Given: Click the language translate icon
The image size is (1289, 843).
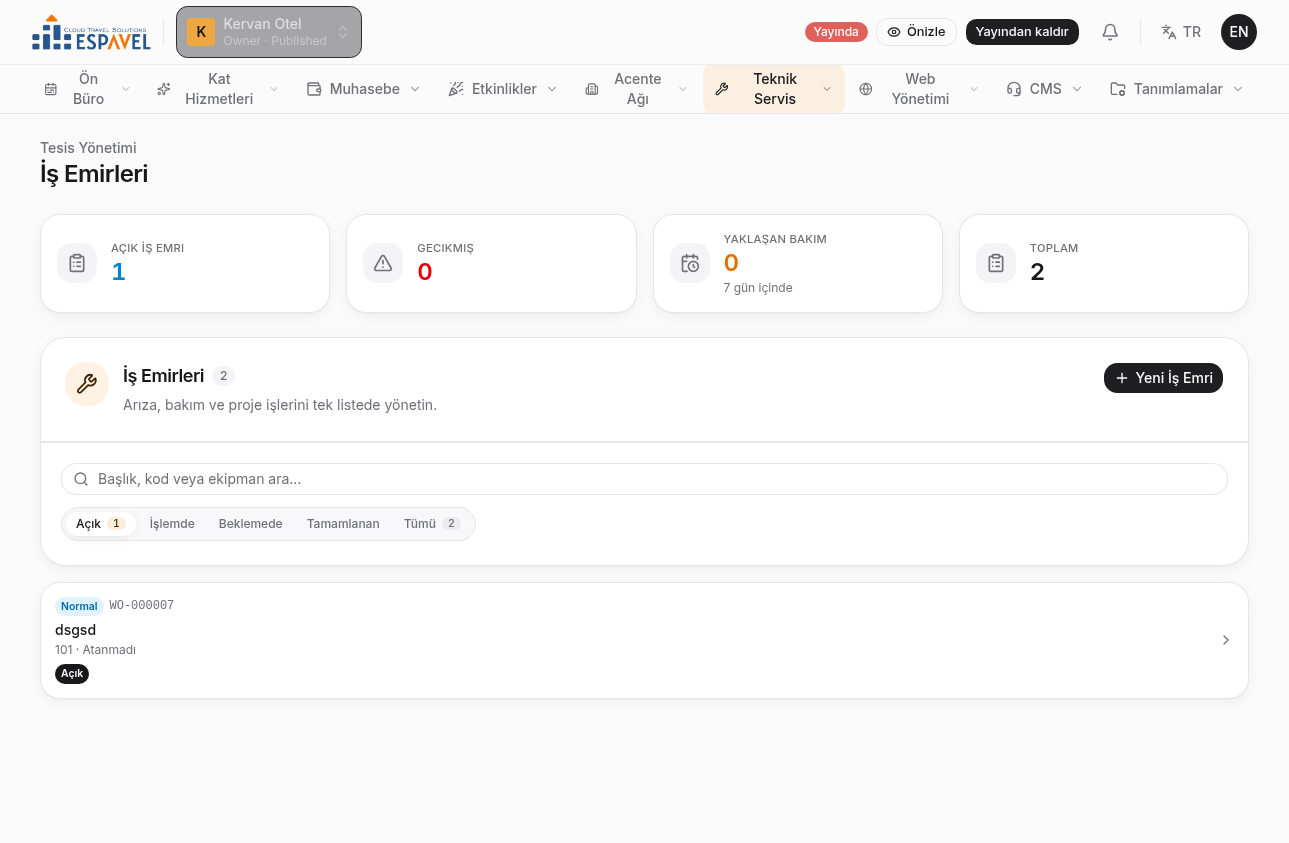Looking at the screenshot, I should 1169,32.
